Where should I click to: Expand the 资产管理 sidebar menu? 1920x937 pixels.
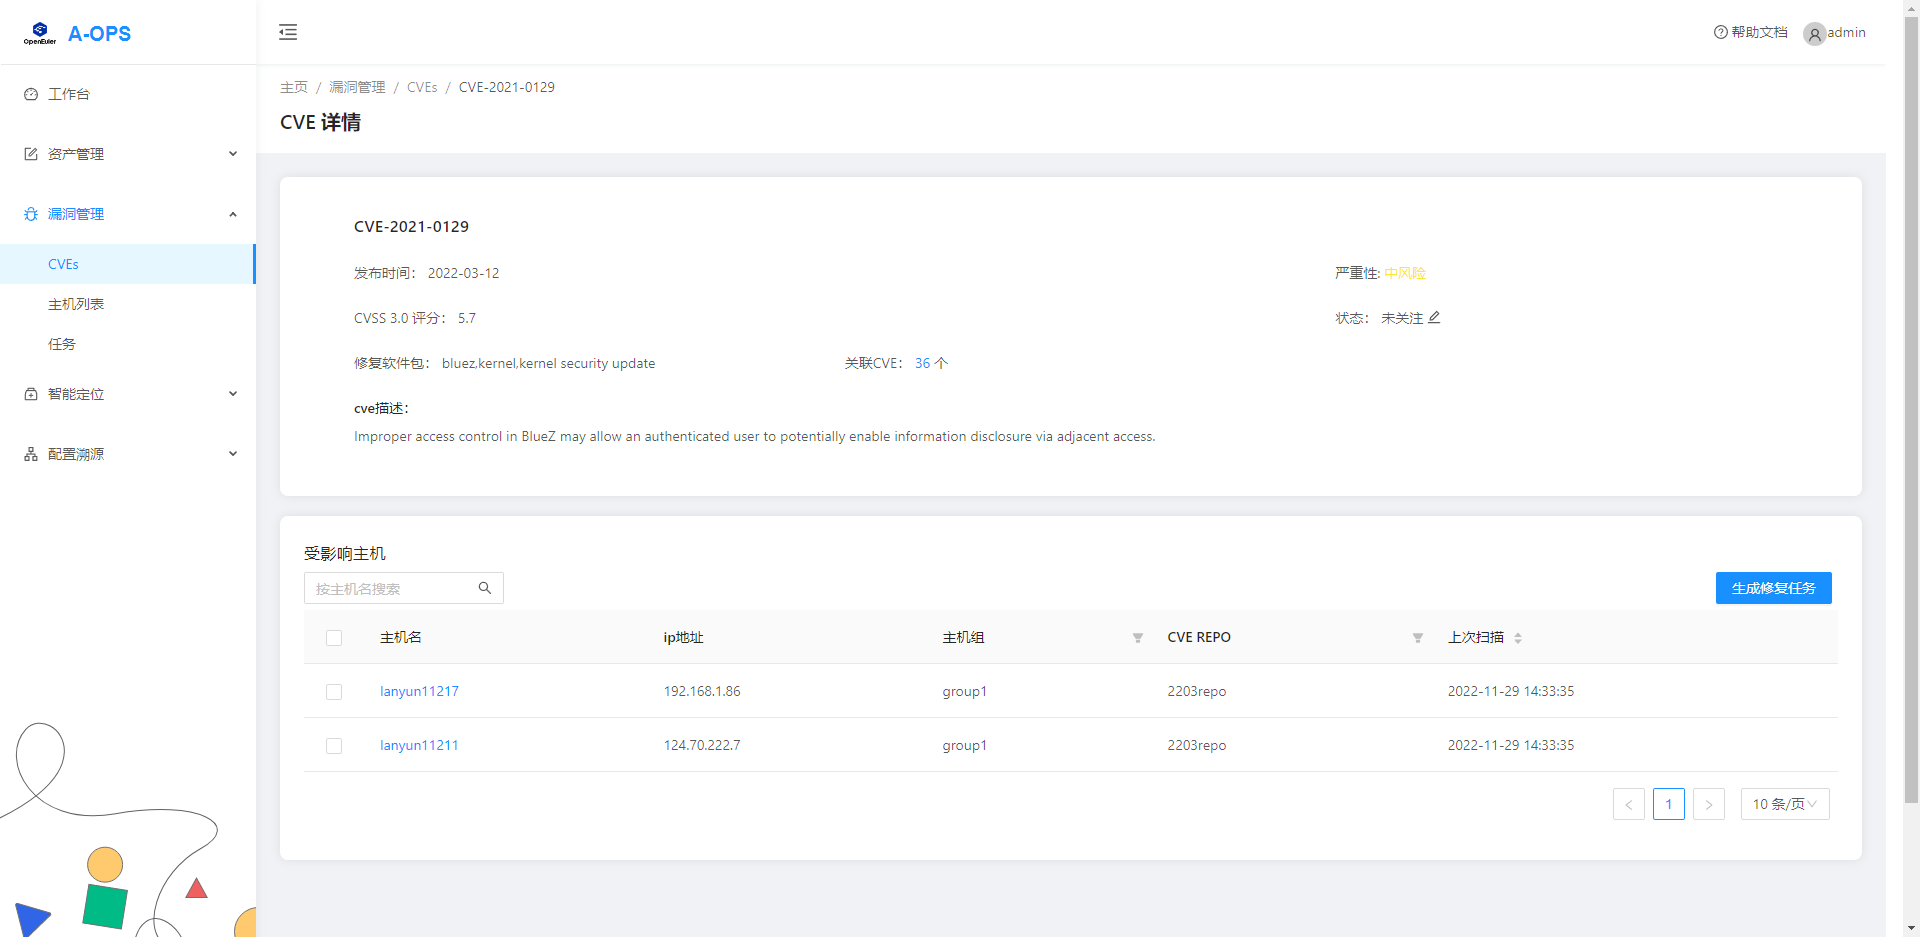click(x=128, y=154)
